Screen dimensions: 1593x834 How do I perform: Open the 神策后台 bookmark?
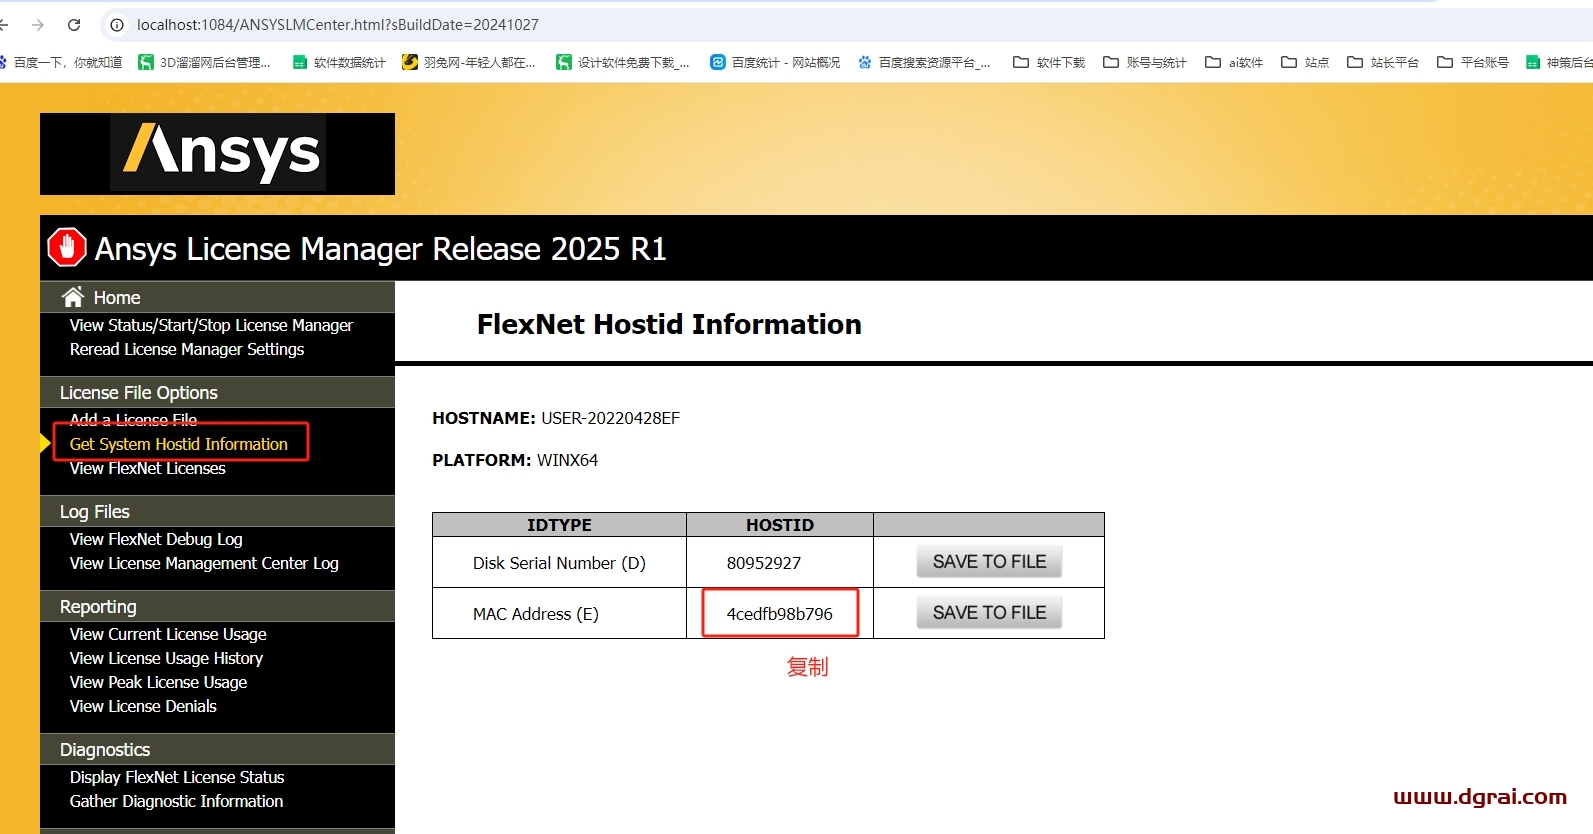(1559, 62)
